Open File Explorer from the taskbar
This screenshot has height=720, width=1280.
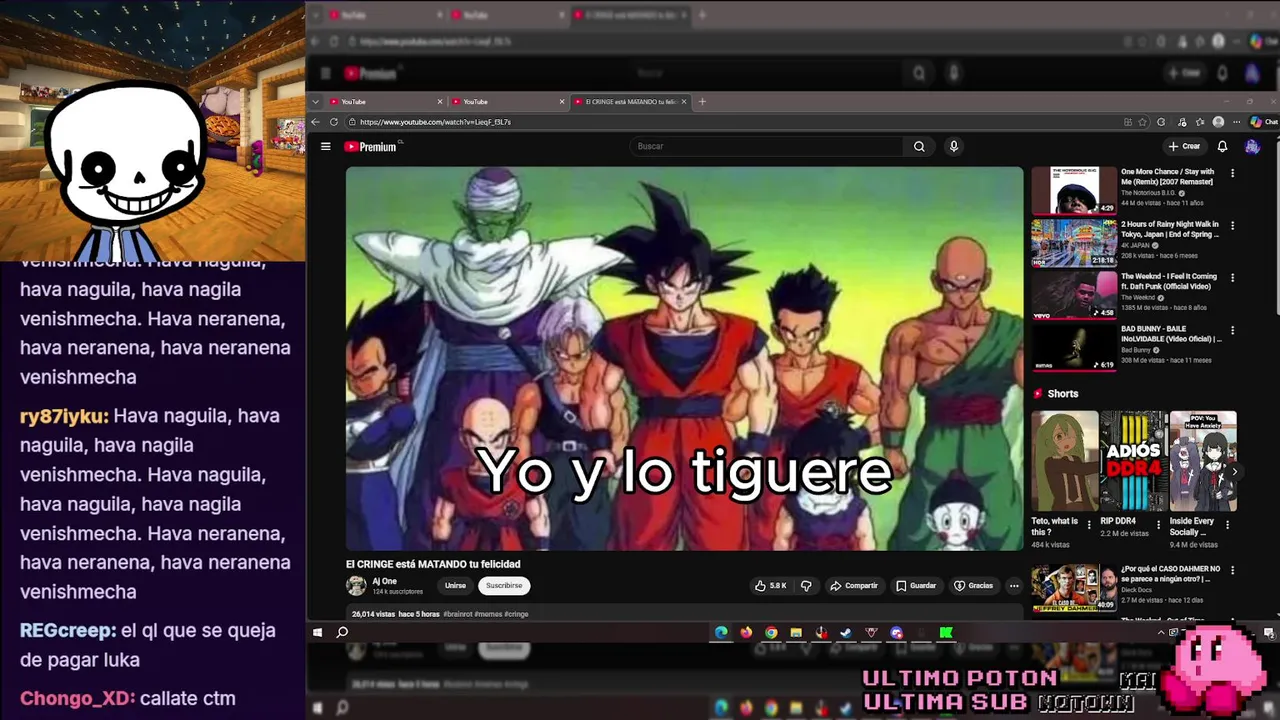pos(796,632)
